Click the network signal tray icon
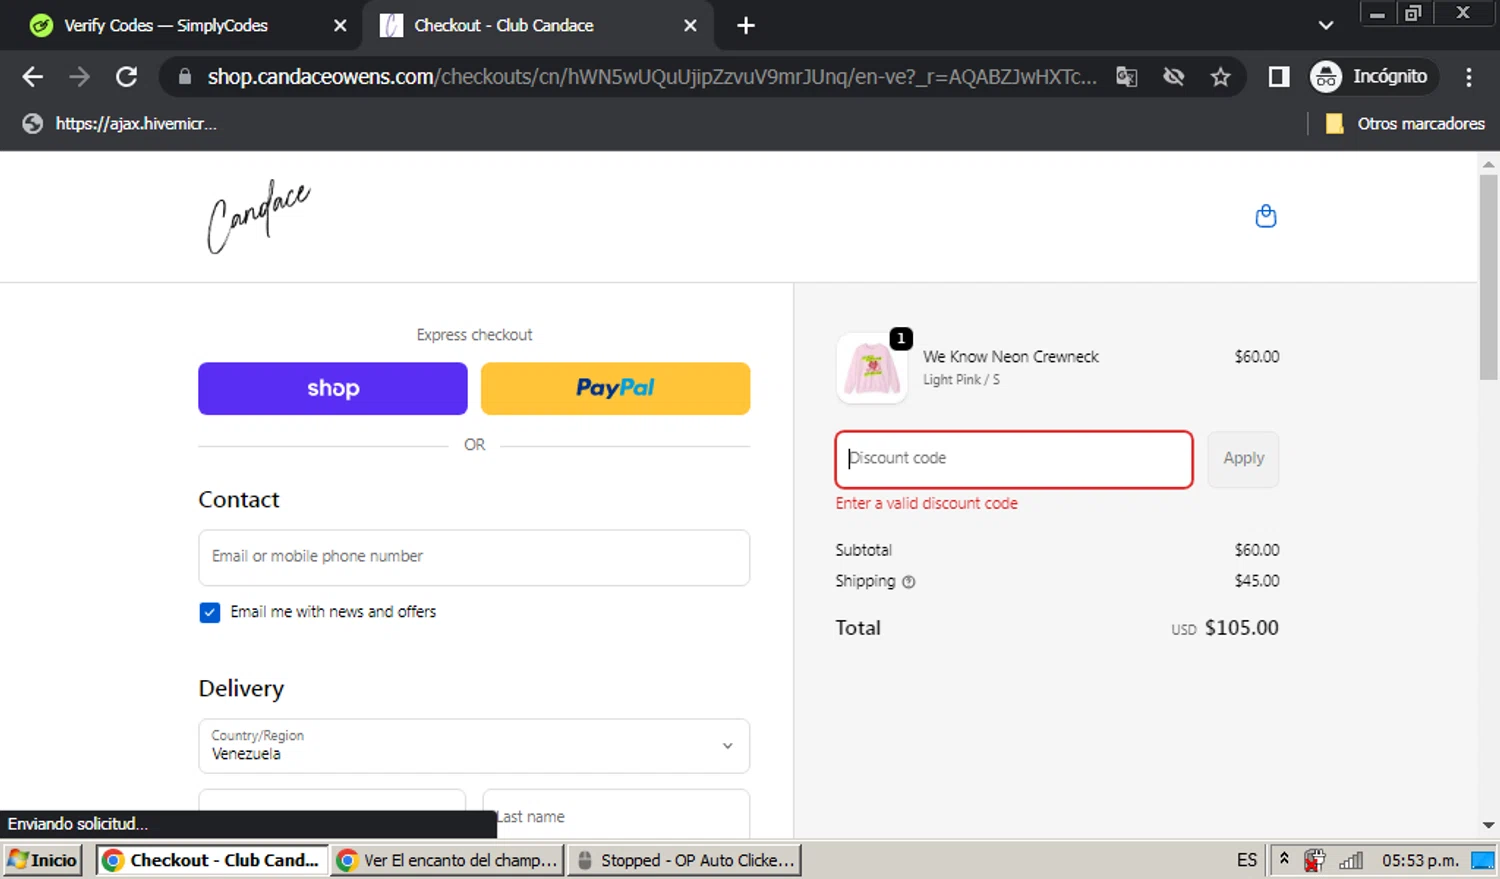Viewport: 1500px width, 879px height. point(1351,860)
